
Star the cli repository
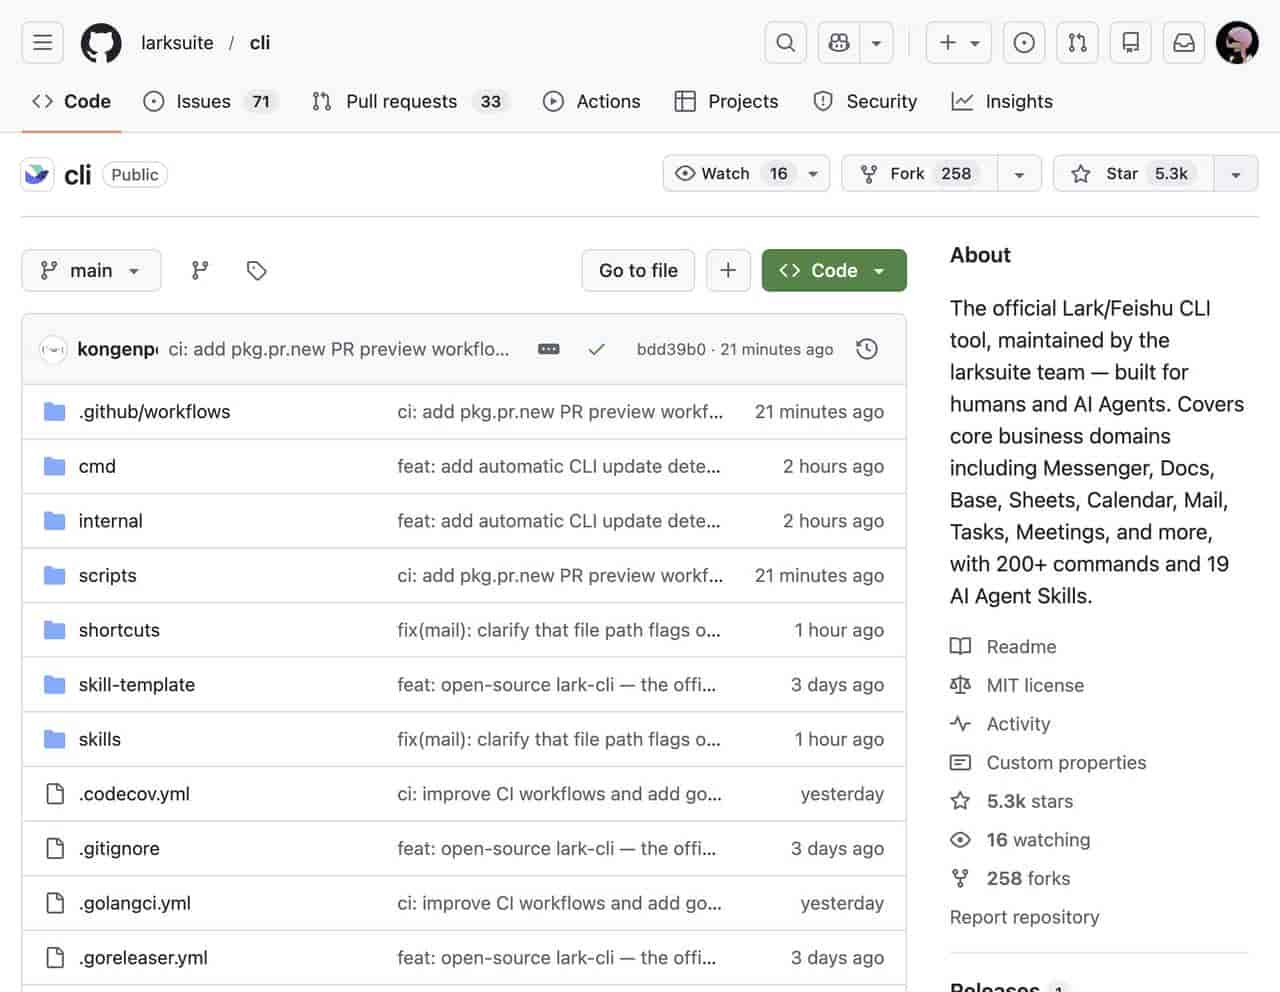click(1134, 173)
